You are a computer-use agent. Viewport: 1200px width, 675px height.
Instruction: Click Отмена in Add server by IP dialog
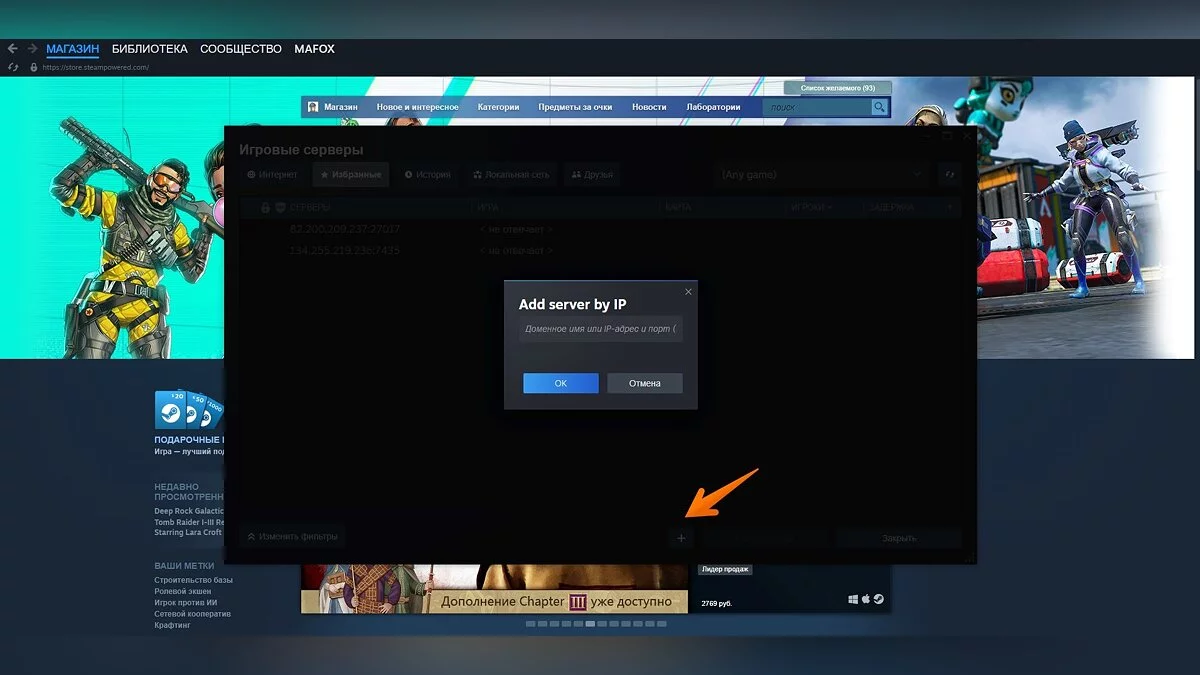click(645, 383)
